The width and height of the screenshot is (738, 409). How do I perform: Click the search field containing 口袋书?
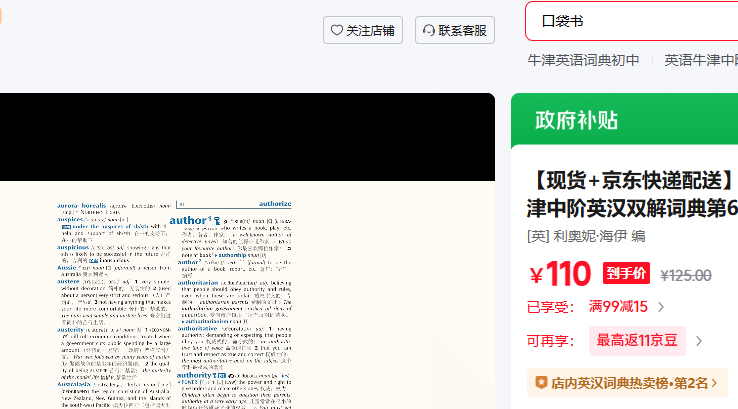click(x=630, y=20)
